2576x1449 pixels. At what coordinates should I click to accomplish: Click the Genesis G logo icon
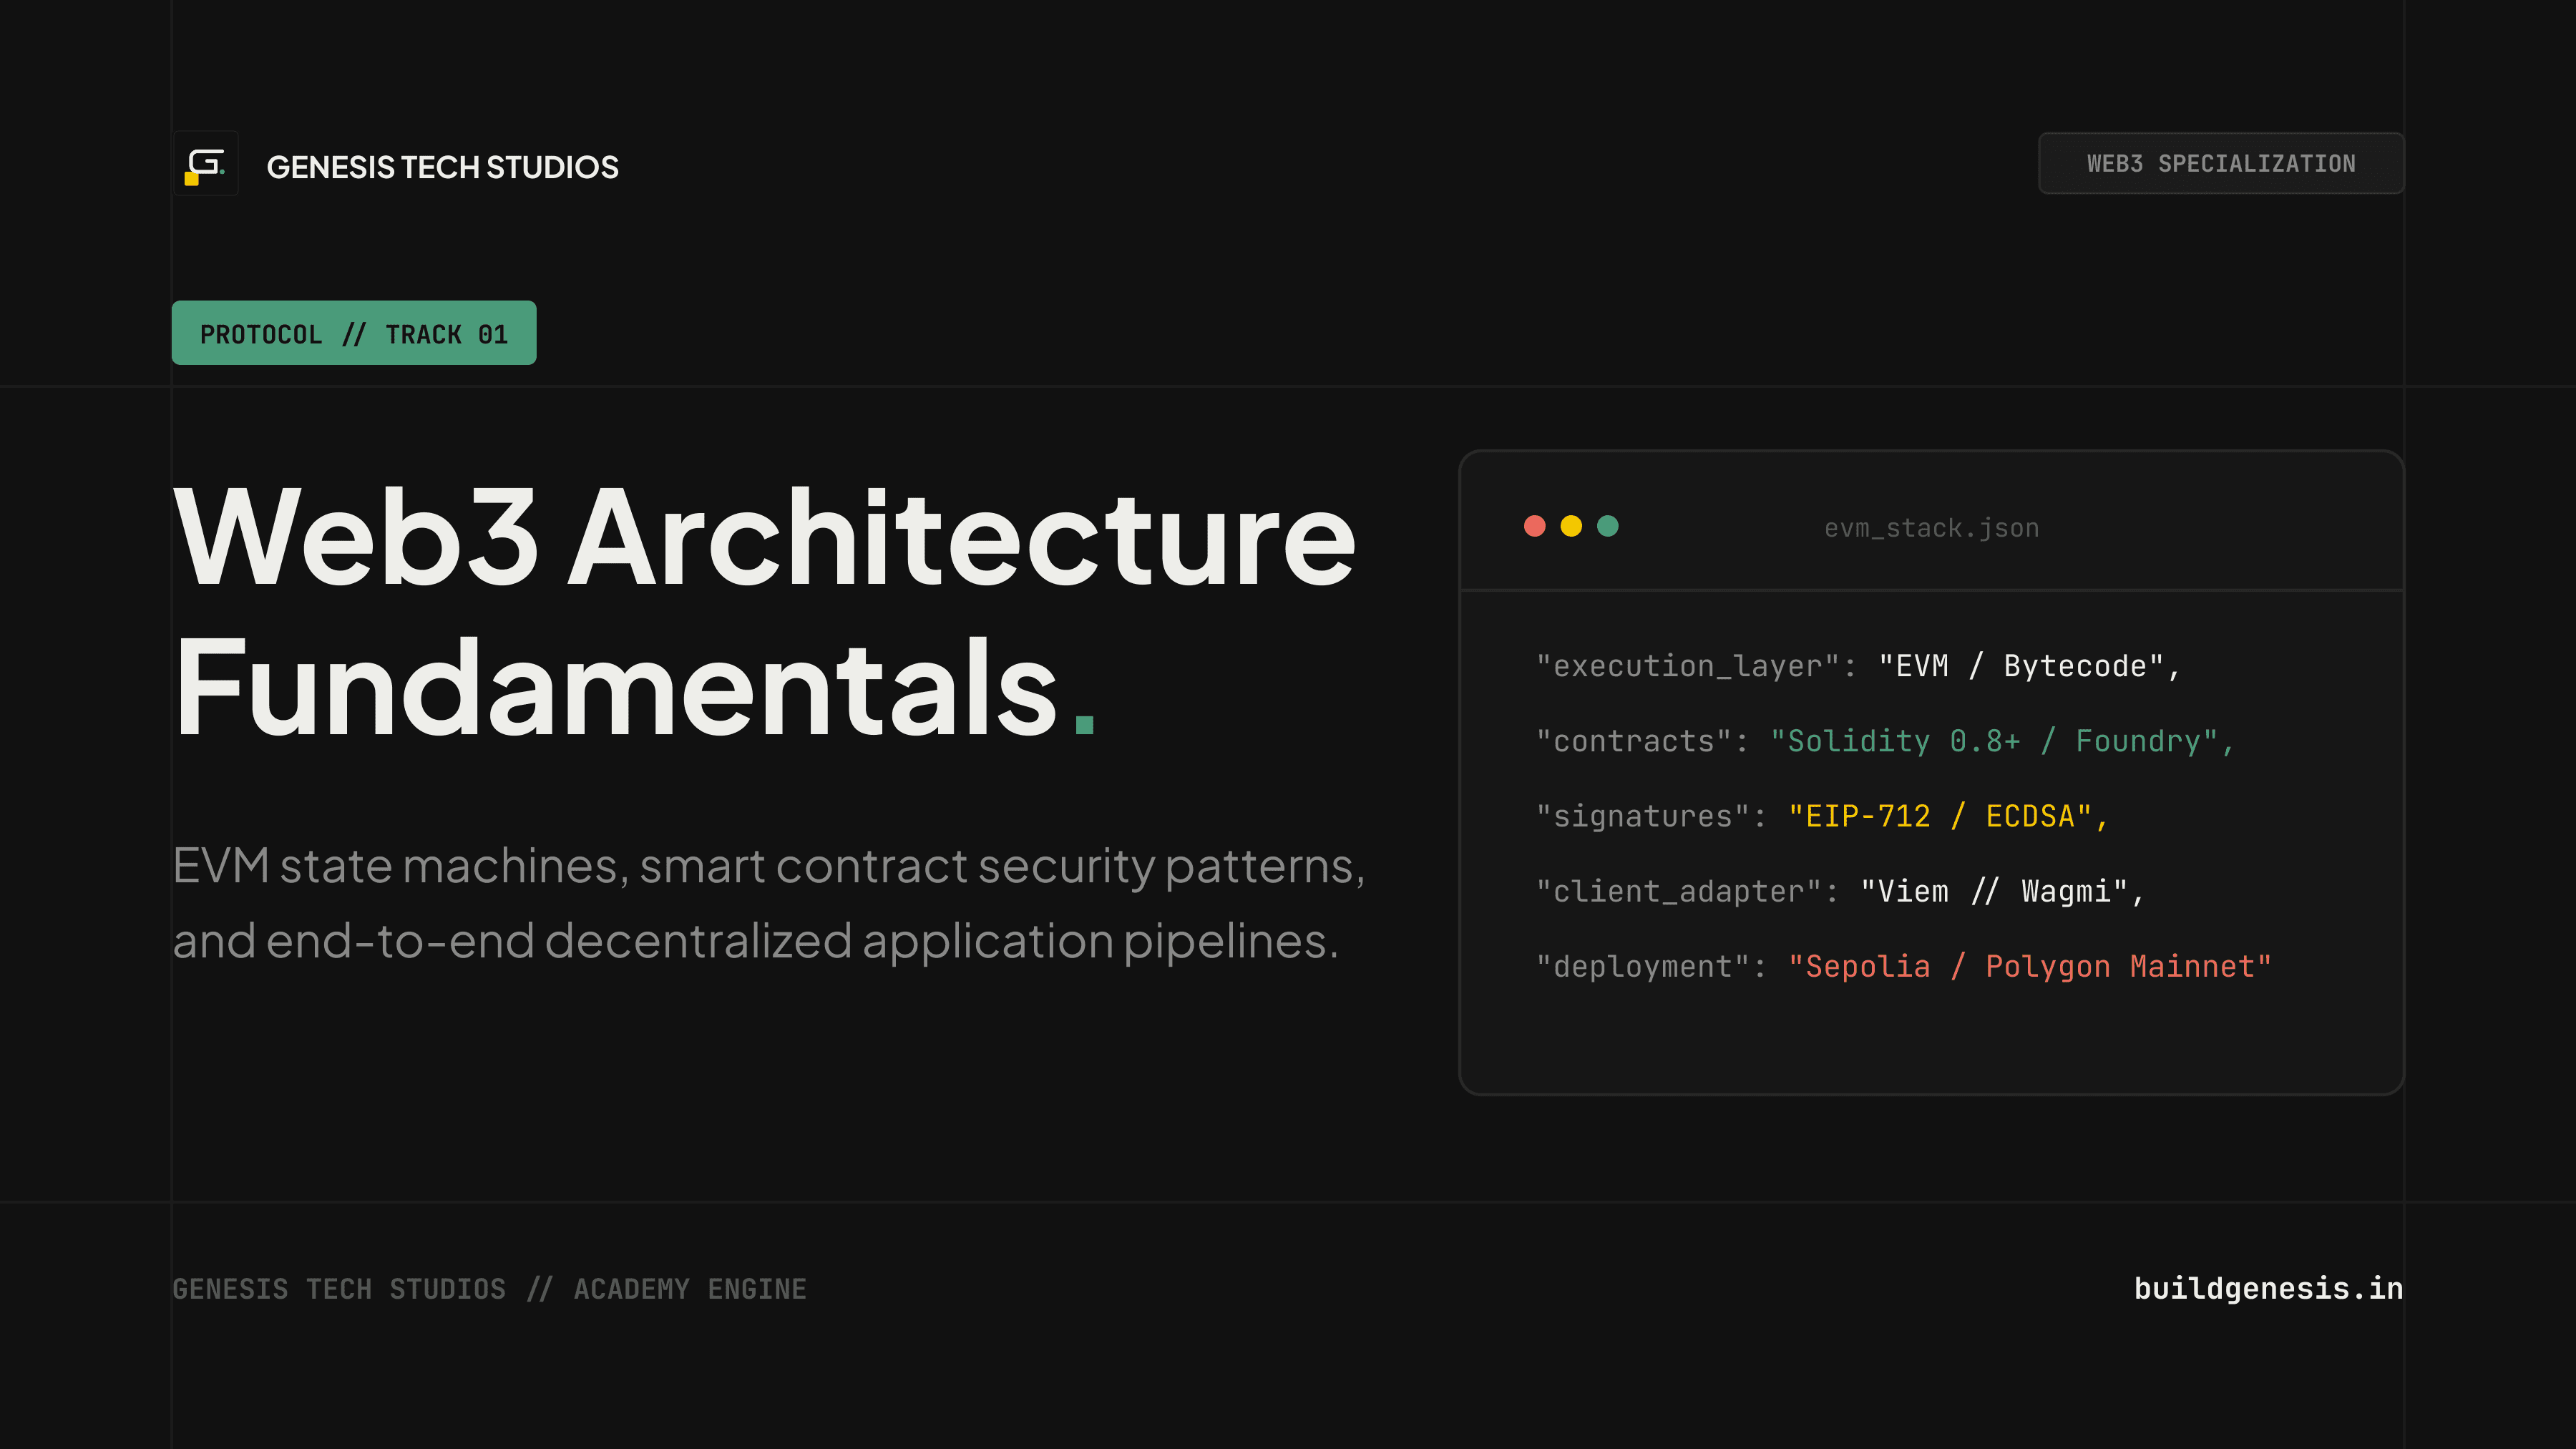[x=205, y=164]
